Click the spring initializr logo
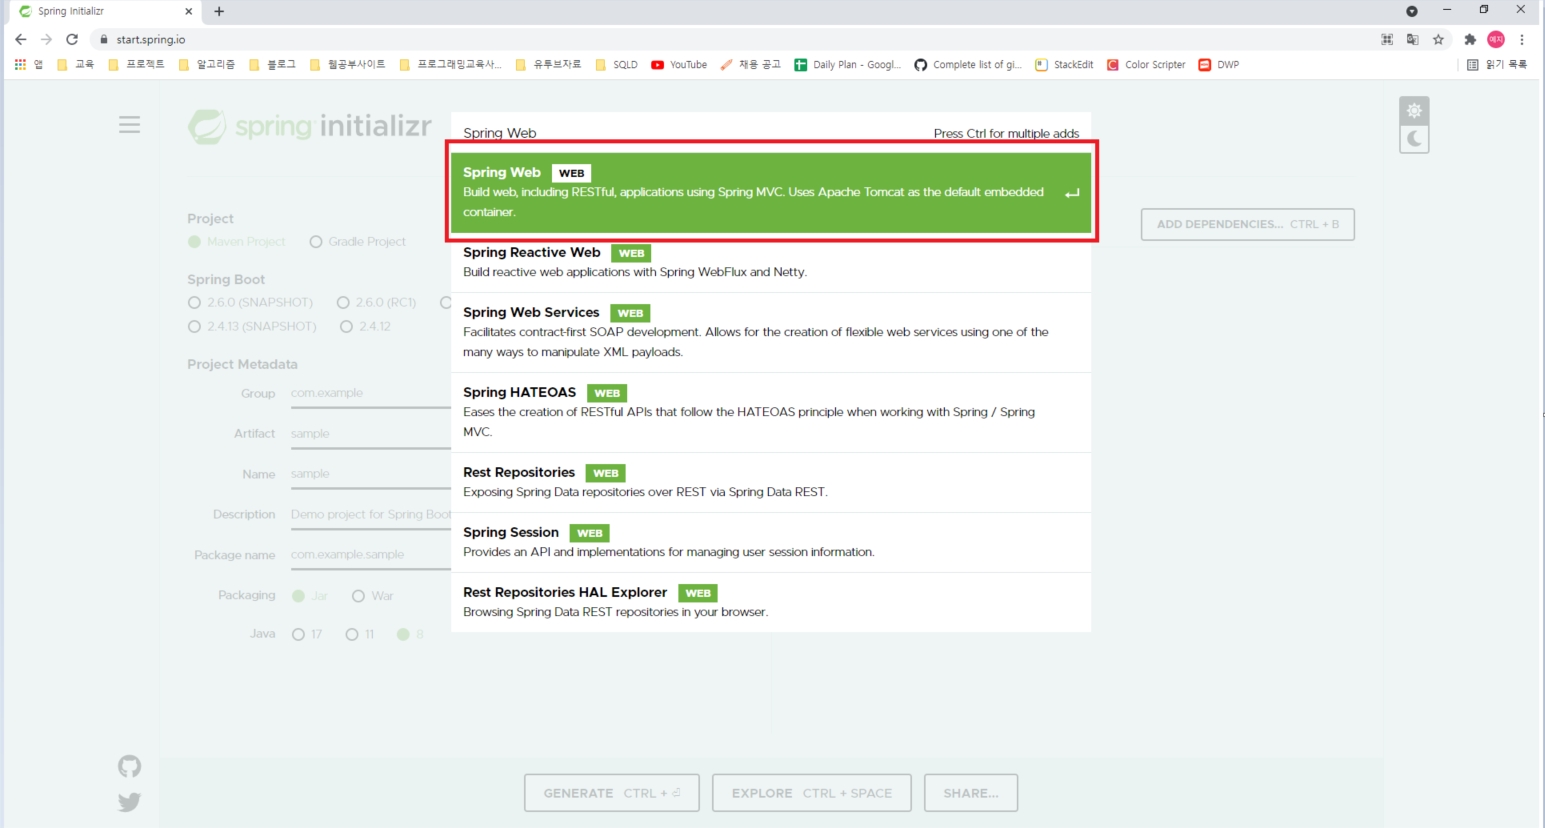This screenshot has width=1545, height=828. pyautogui.click(x=310, y=126)
